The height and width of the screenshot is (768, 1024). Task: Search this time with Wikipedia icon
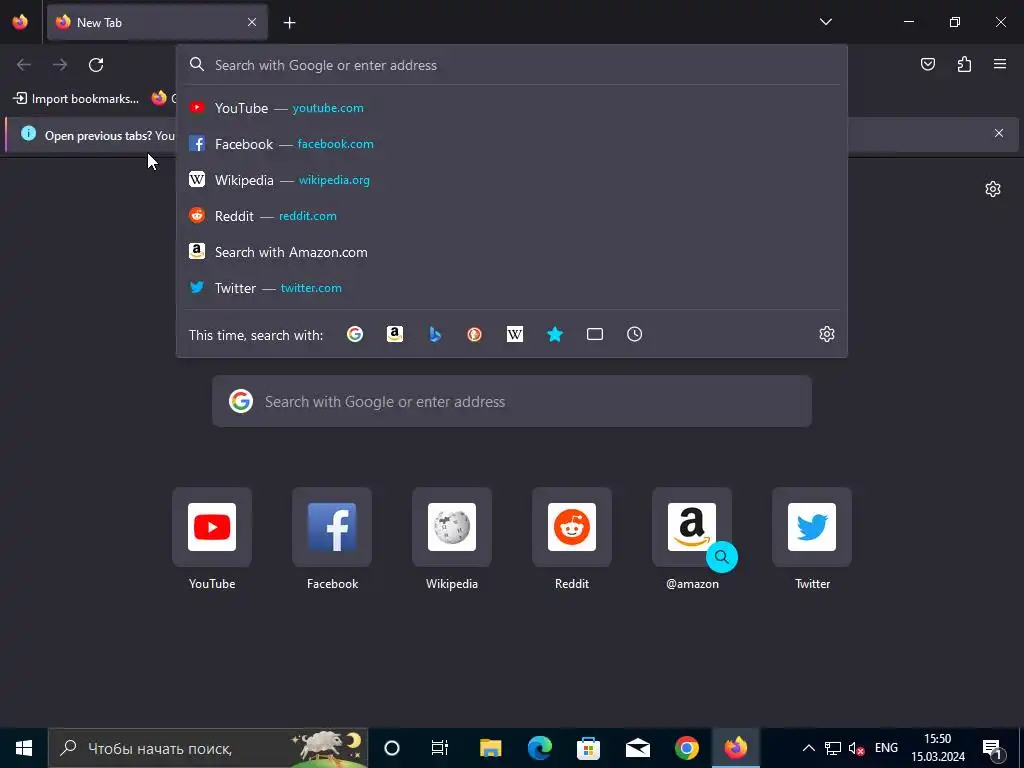coord(515,334)
